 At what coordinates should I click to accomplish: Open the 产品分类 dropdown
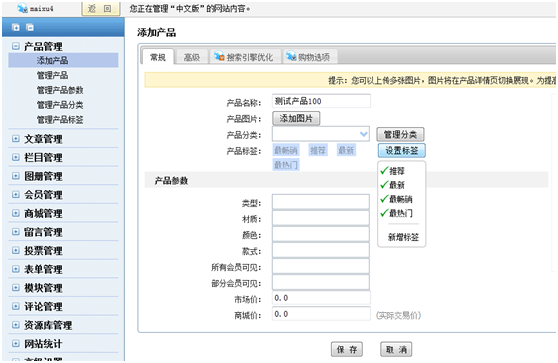[321, 134]
